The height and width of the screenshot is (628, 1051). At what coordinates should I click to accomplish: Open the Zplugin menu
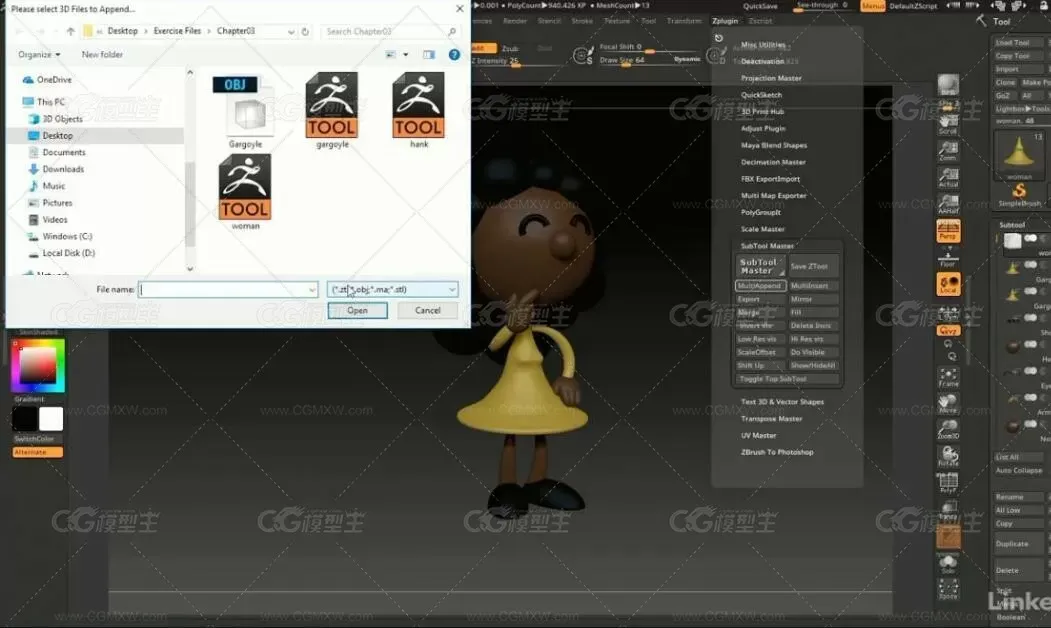tap(725, 21)
